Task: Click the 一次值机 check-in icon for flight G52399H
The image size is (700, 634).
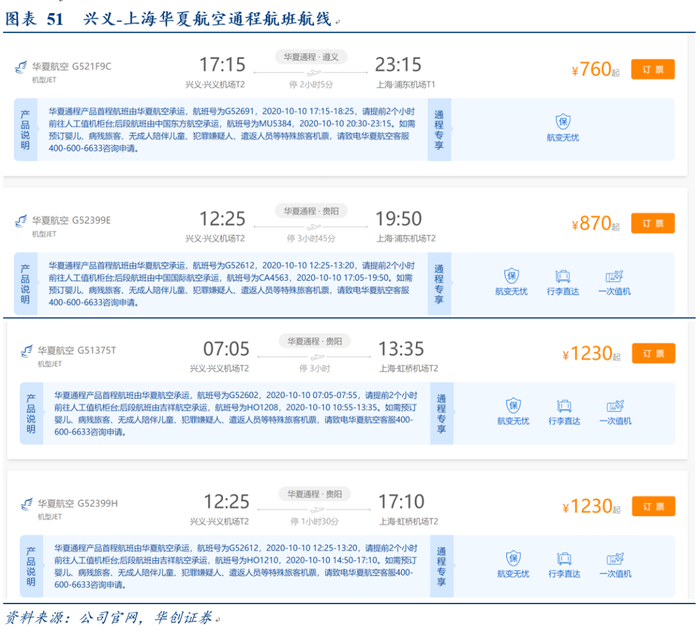Action: [615, 559]
